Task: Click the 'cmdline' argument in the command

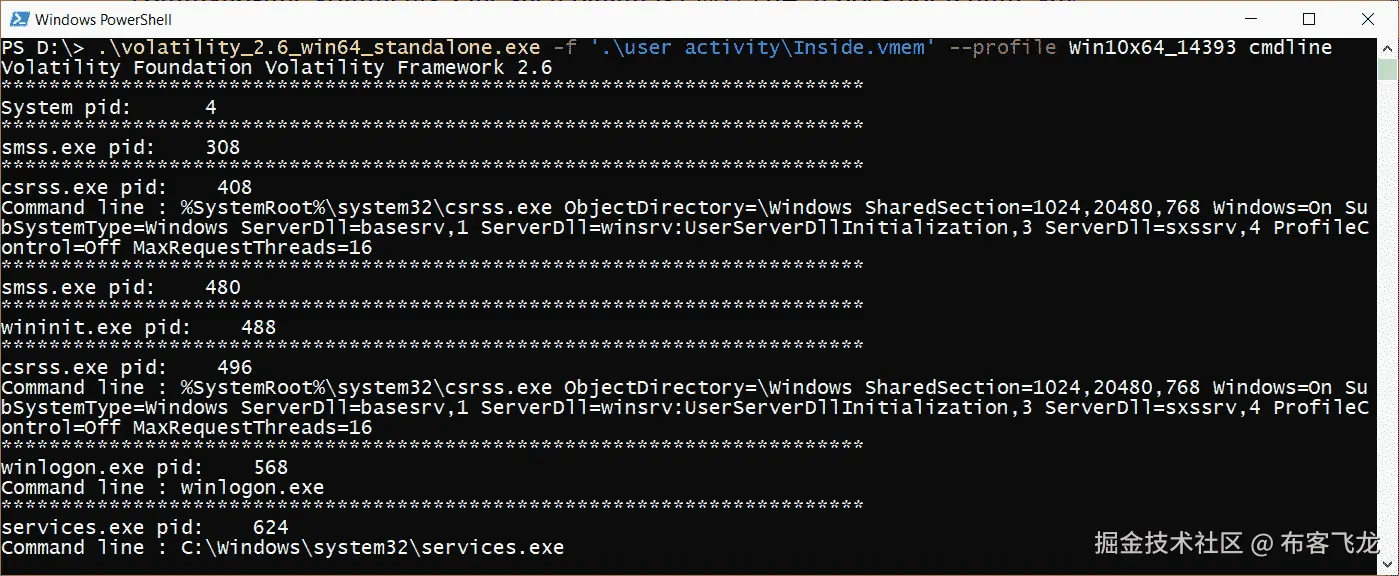Action: (1289, 47)
